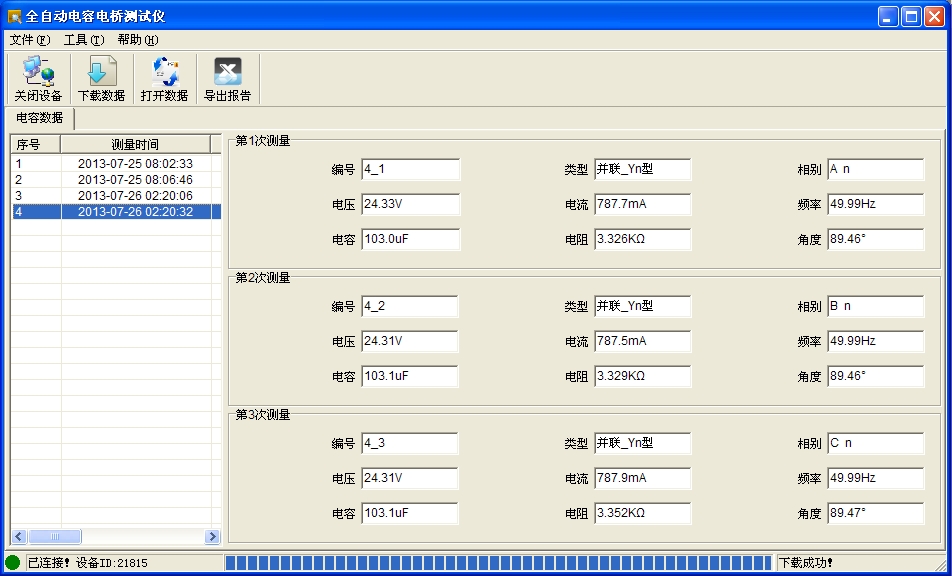Click the 频率 field in 第1次测量

pyautogui.click(x=876, y=205)
